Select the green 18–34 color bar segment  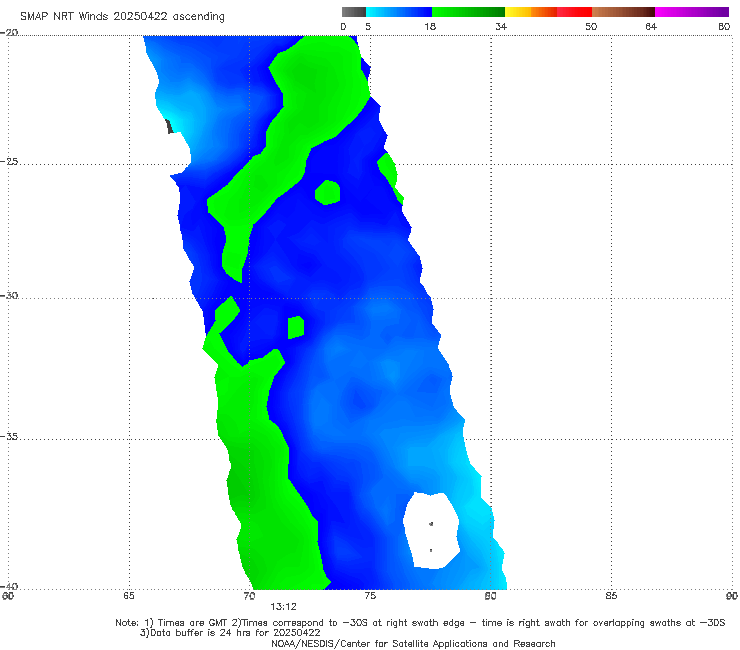(x=468, y=12)
